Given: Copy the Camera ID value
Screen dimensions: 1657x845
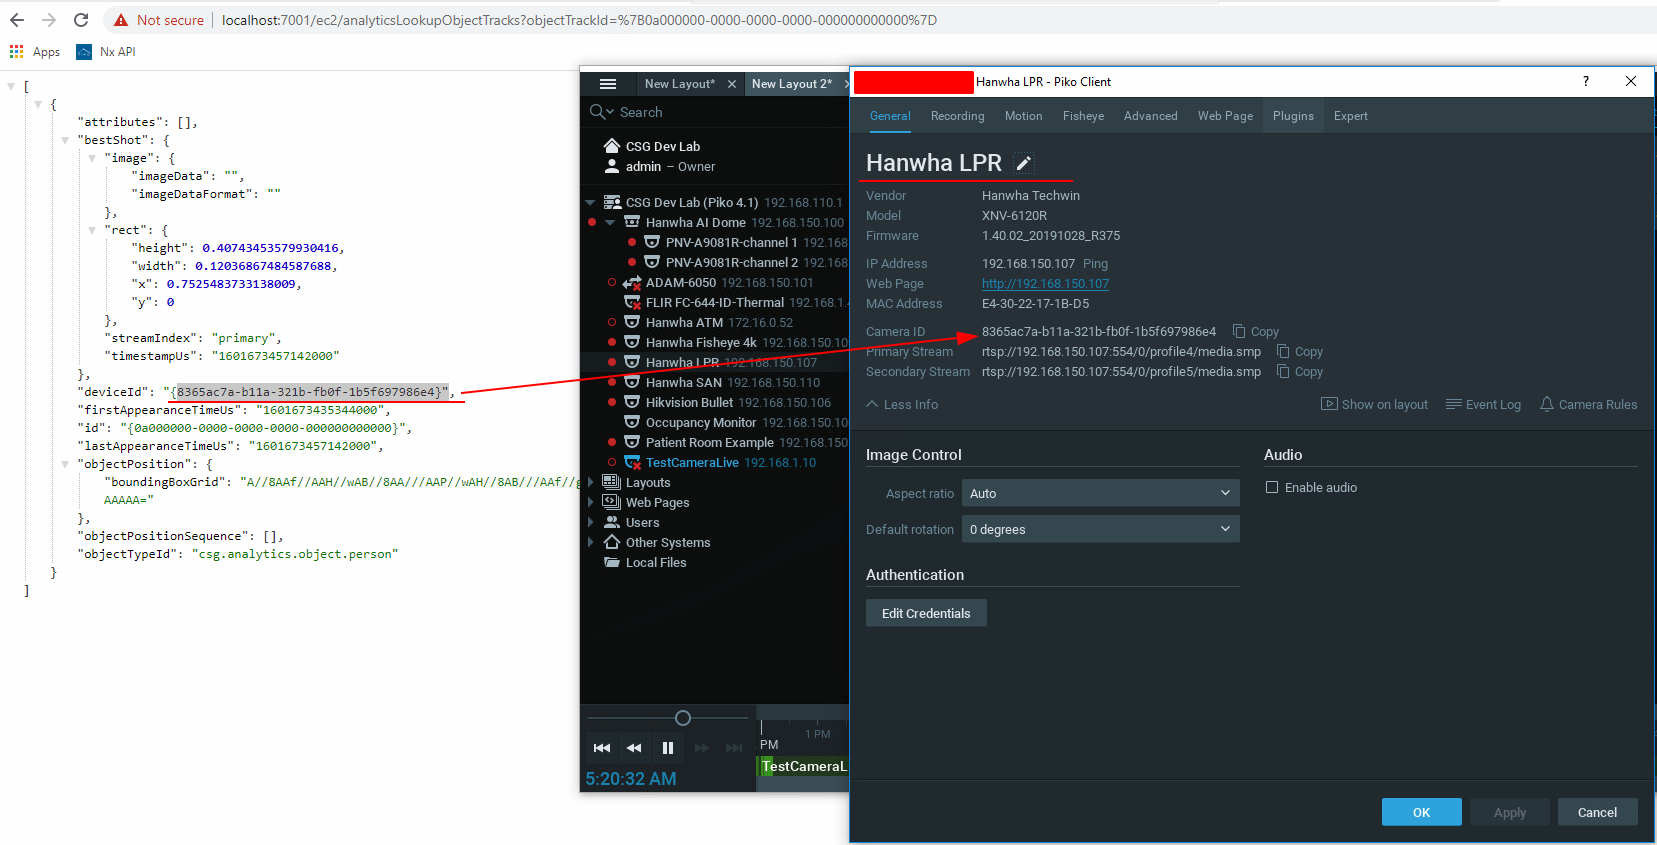Looking at the screenshot, I should tap(1256, 332).
